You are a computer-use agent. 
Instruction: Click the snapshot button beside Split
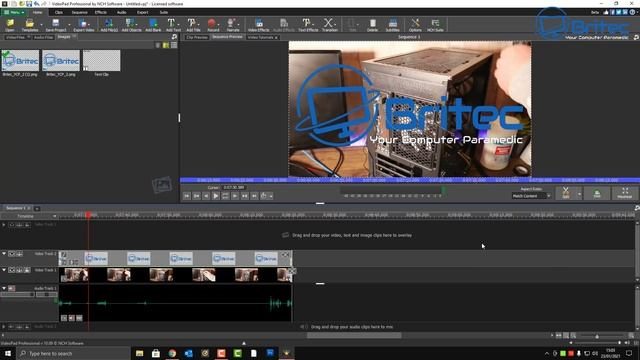[597, 193]
